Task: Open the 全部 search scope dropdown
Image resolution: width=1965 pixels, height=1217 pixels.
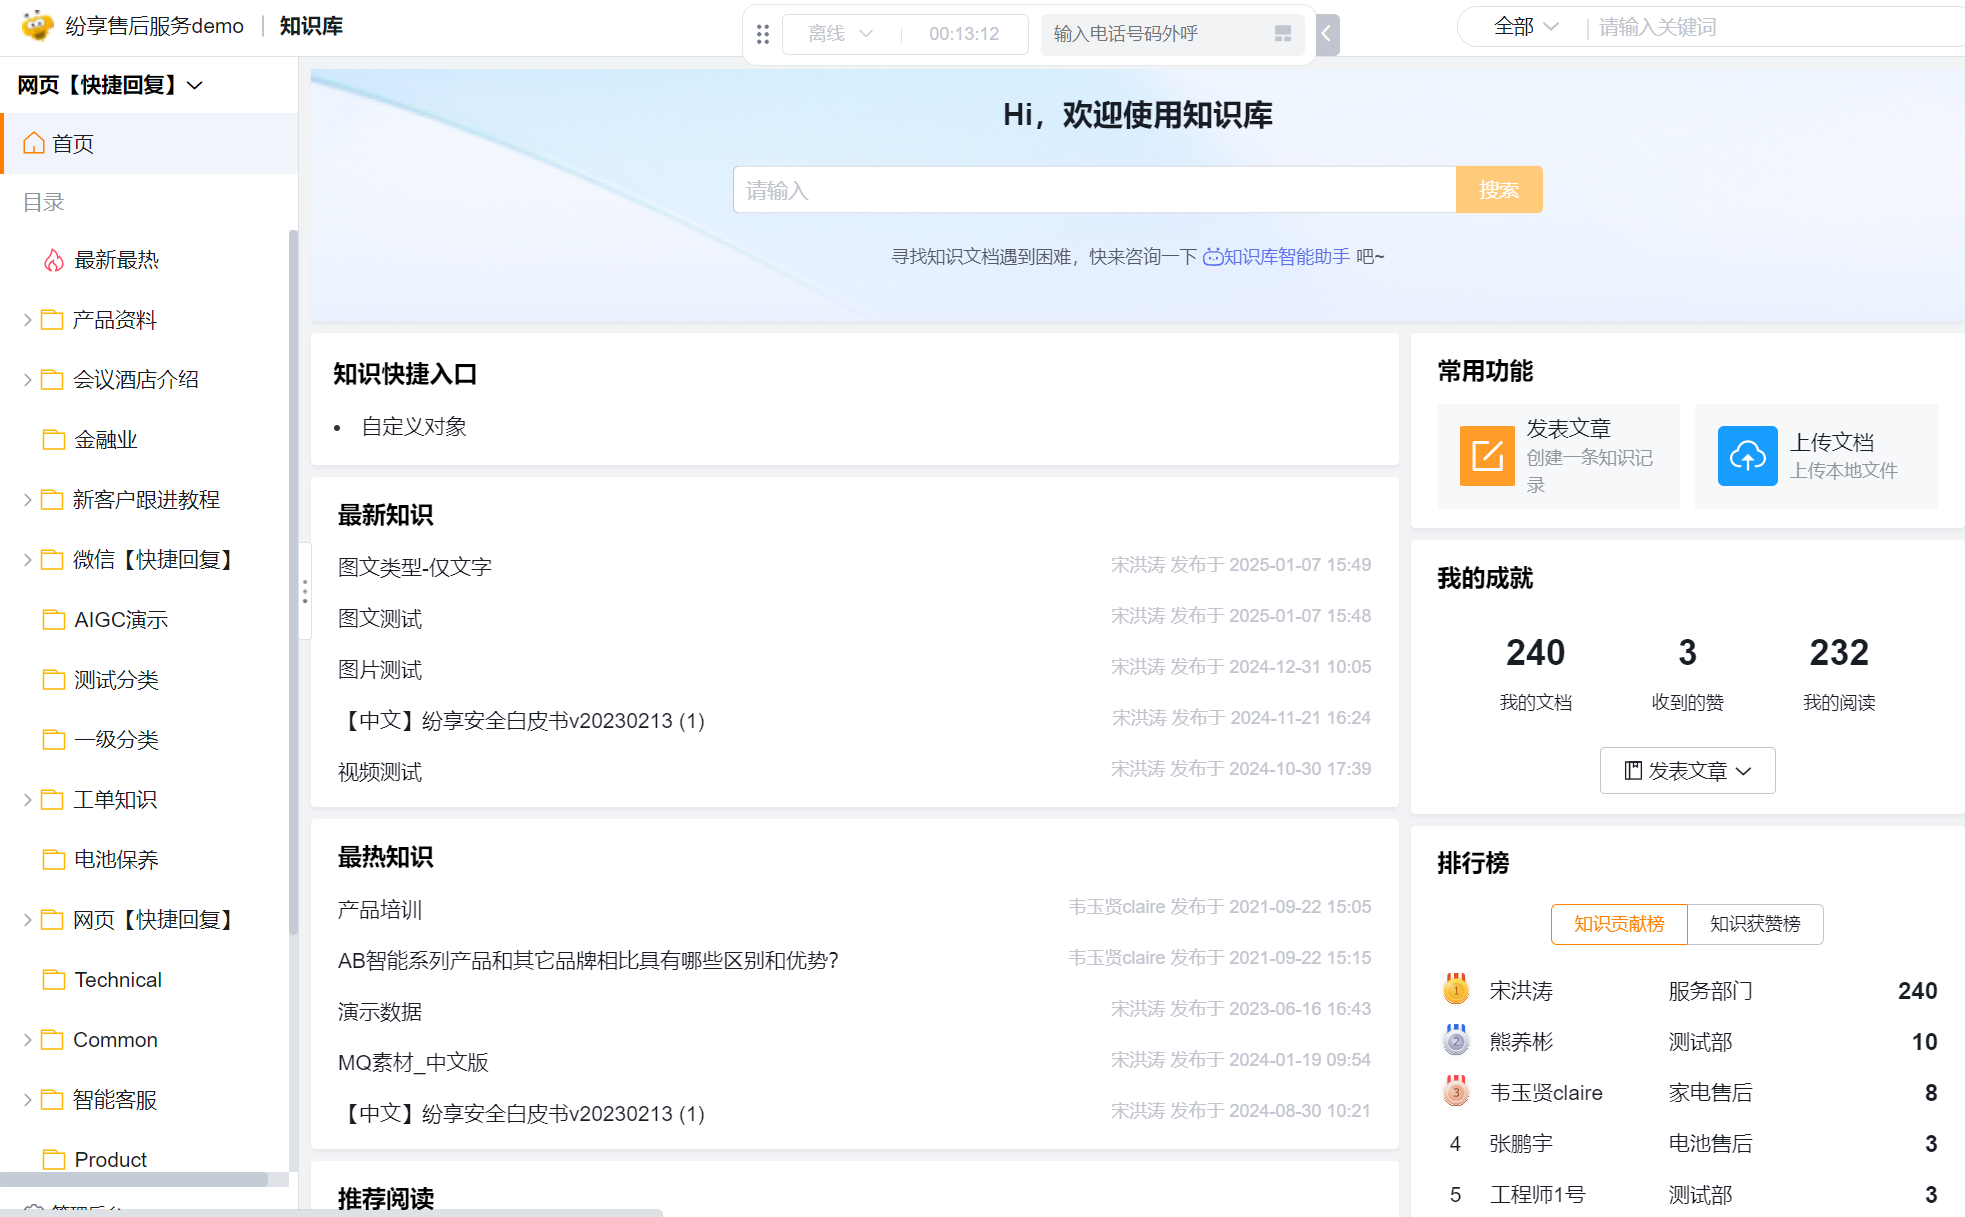Action: point(1525,27)
